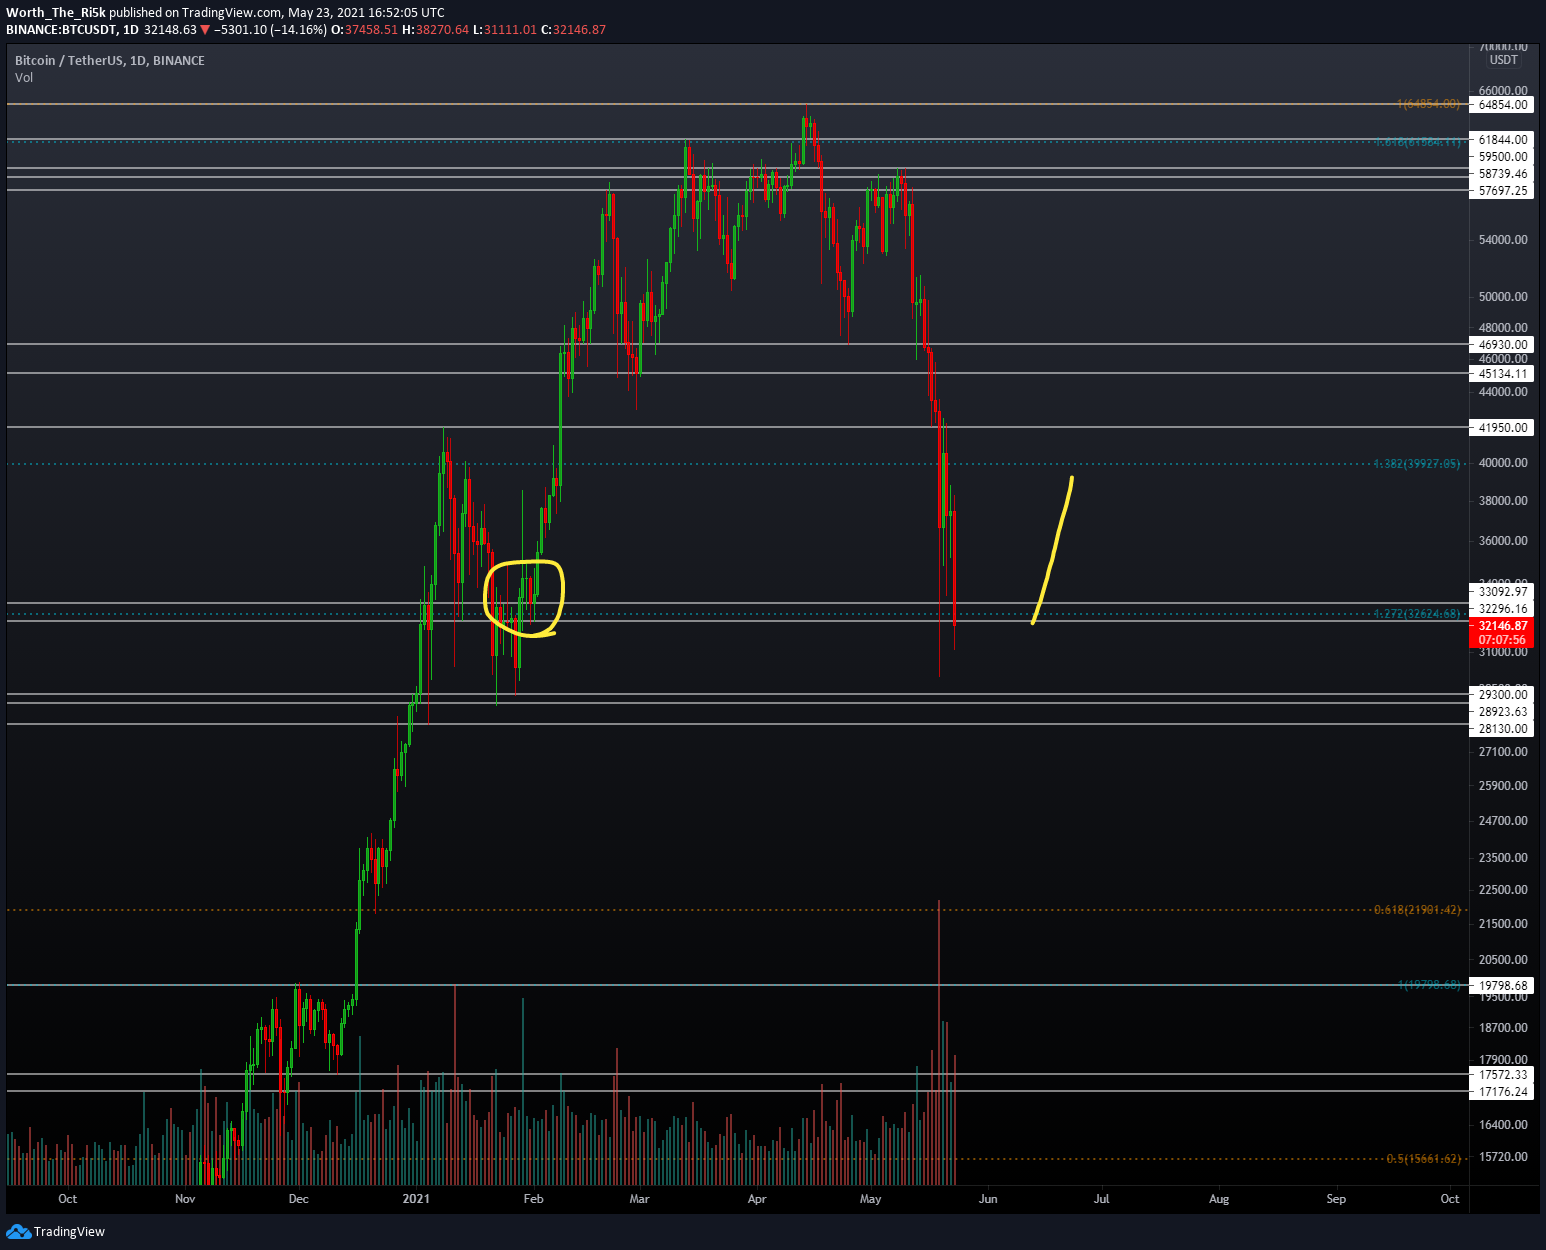
Task: Click the TradingView.com text in the header
Action: click(233, 13)
